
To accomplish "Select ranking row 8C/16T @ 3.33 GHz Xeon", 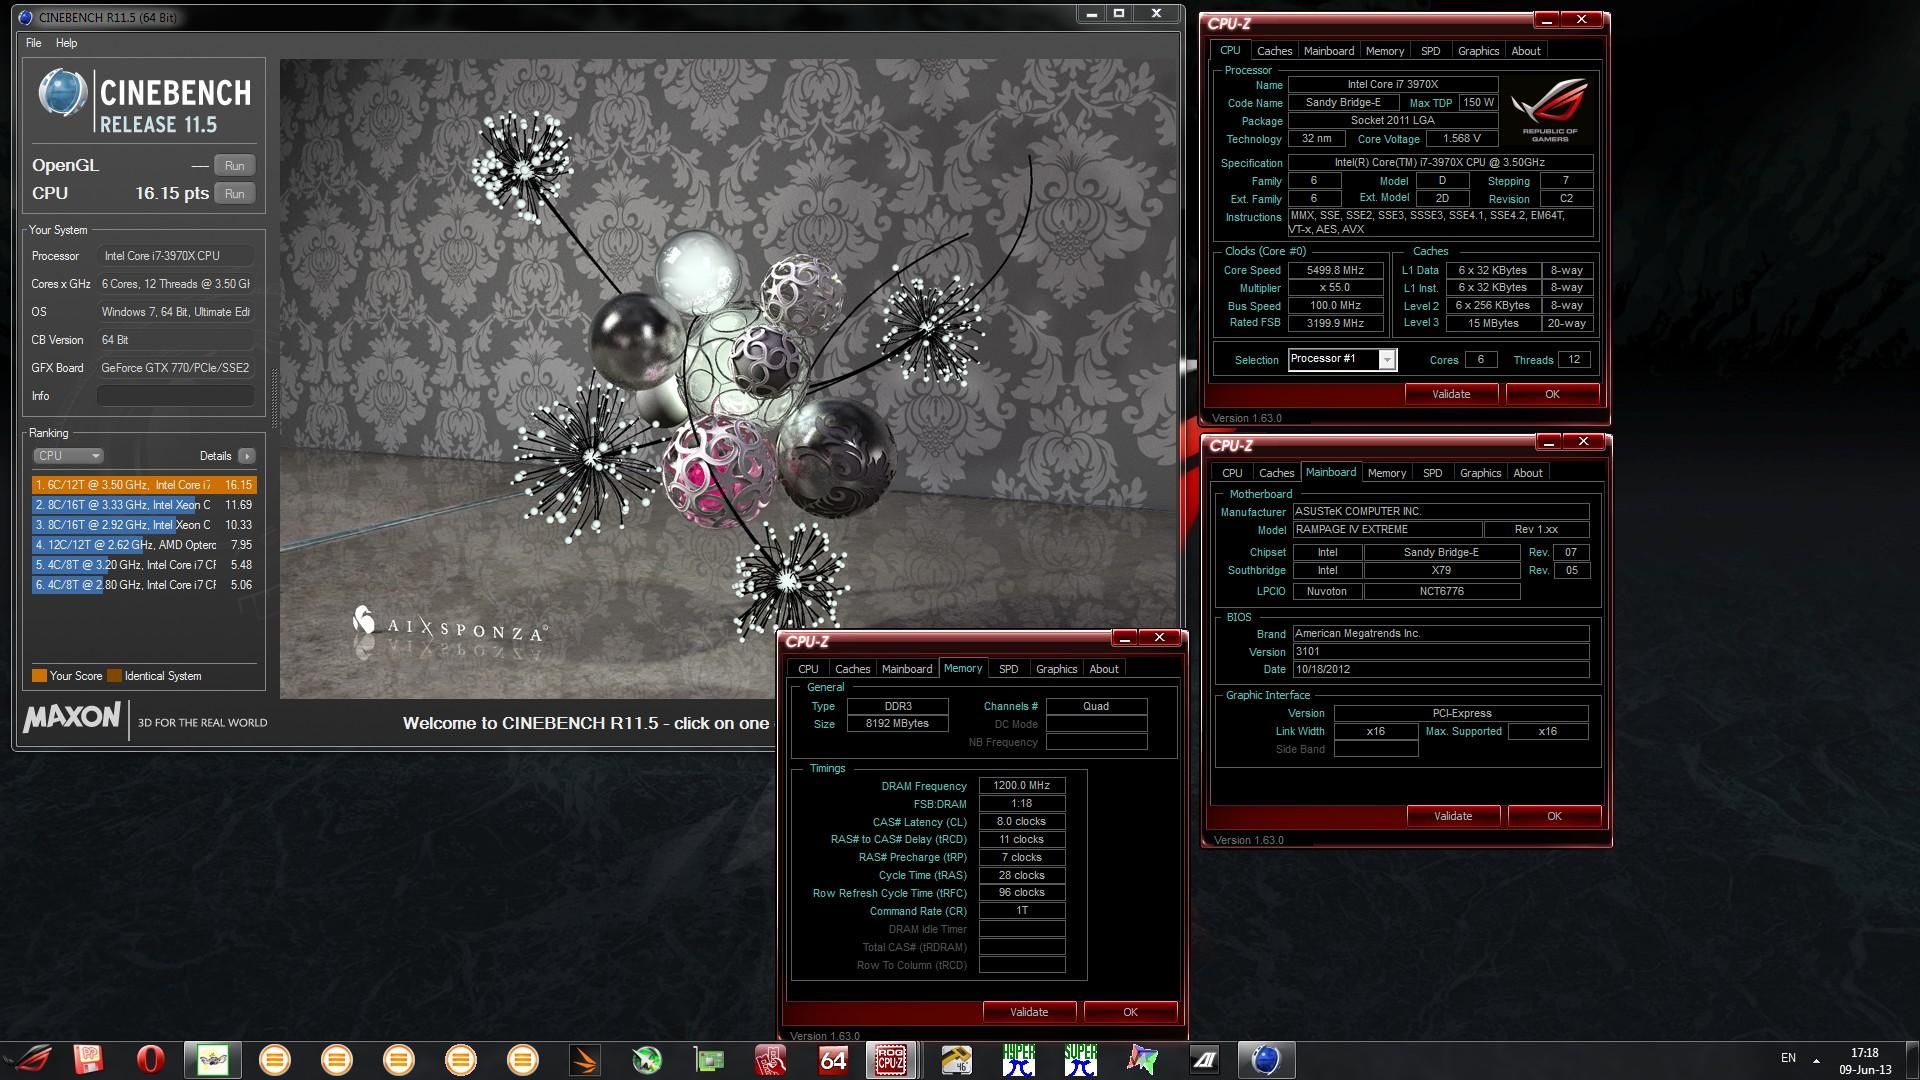I will (x=144, y=505).
